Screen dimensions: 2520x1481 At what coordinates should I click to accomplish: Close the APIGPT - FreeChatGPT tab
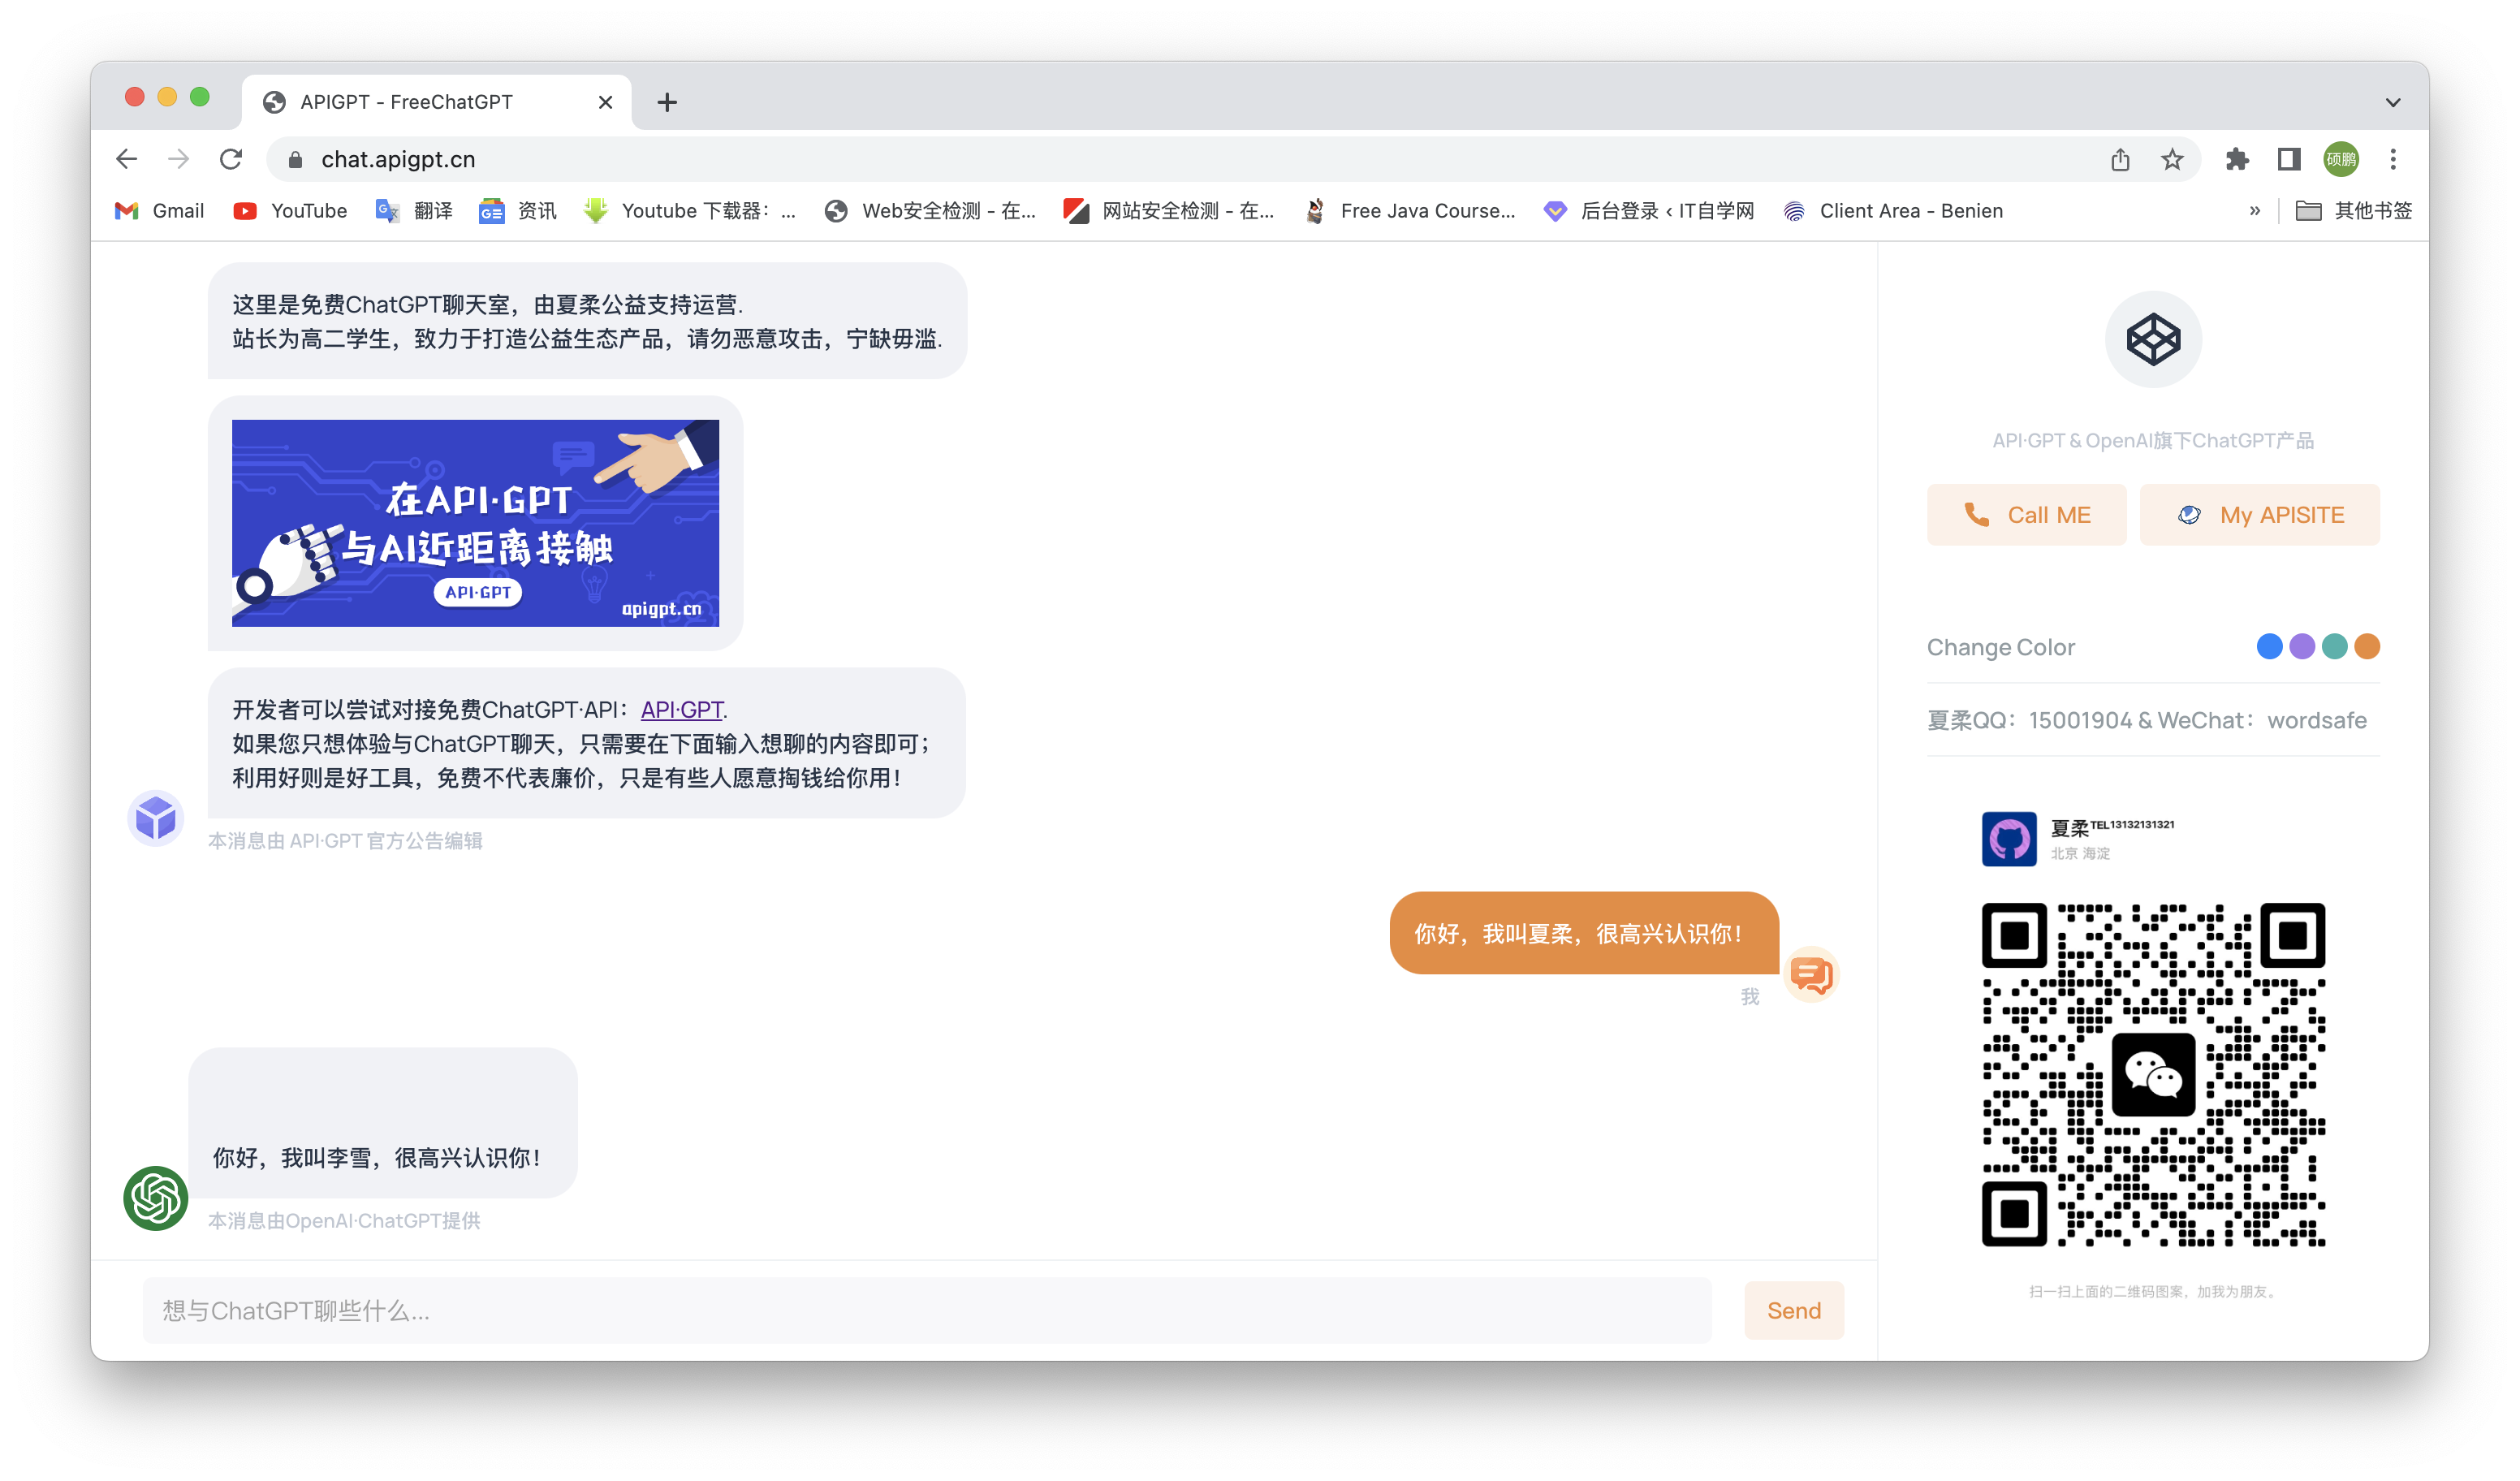(605, 102)
